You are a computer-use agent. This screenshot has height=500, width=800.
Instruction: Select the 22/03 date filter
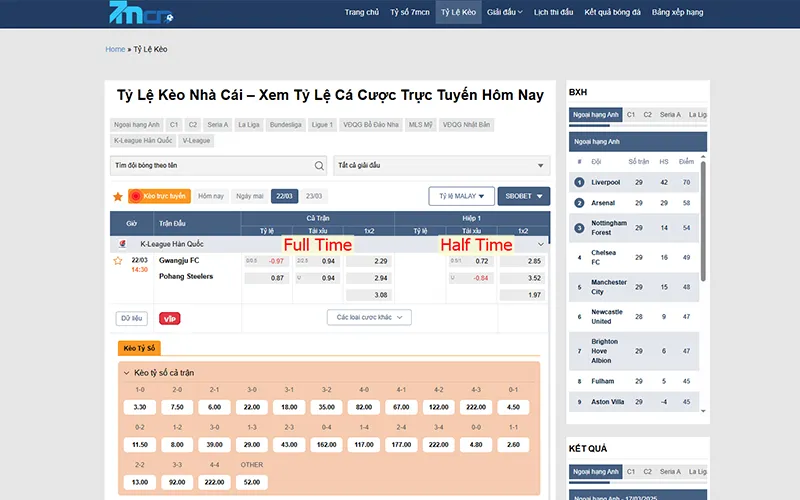coord(284,196)
